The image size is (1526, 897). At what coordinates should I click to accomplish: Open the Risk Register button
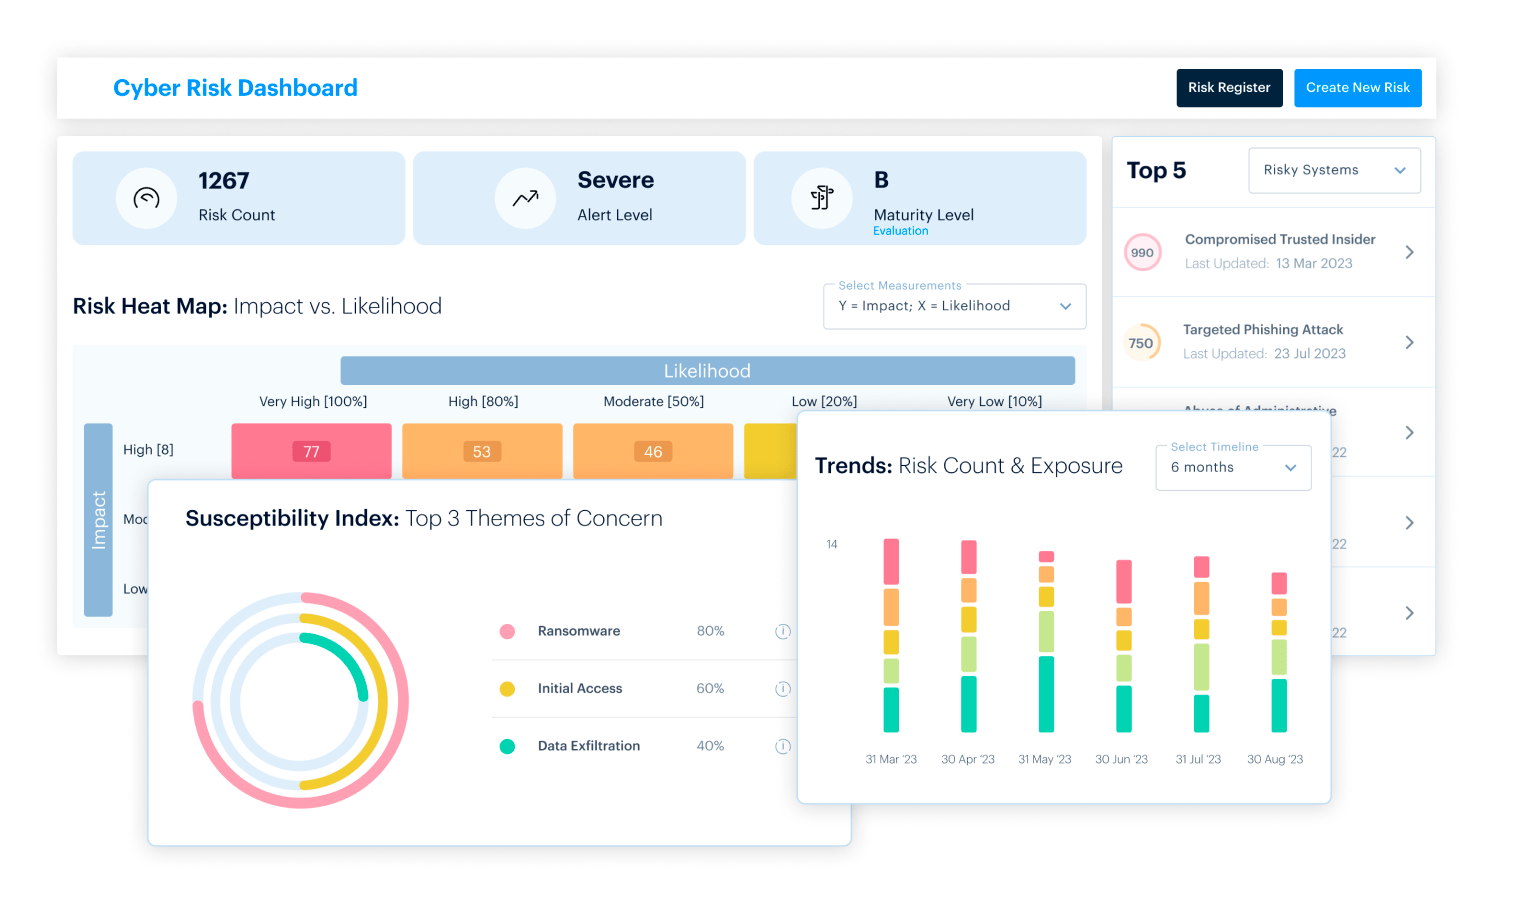tap(1229, 88)
